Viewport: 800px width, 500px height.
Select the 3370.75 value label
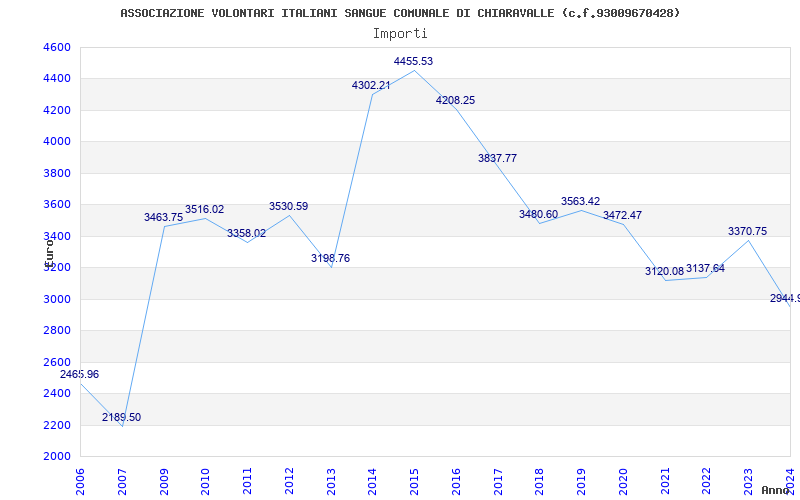[x=747, y=231]
